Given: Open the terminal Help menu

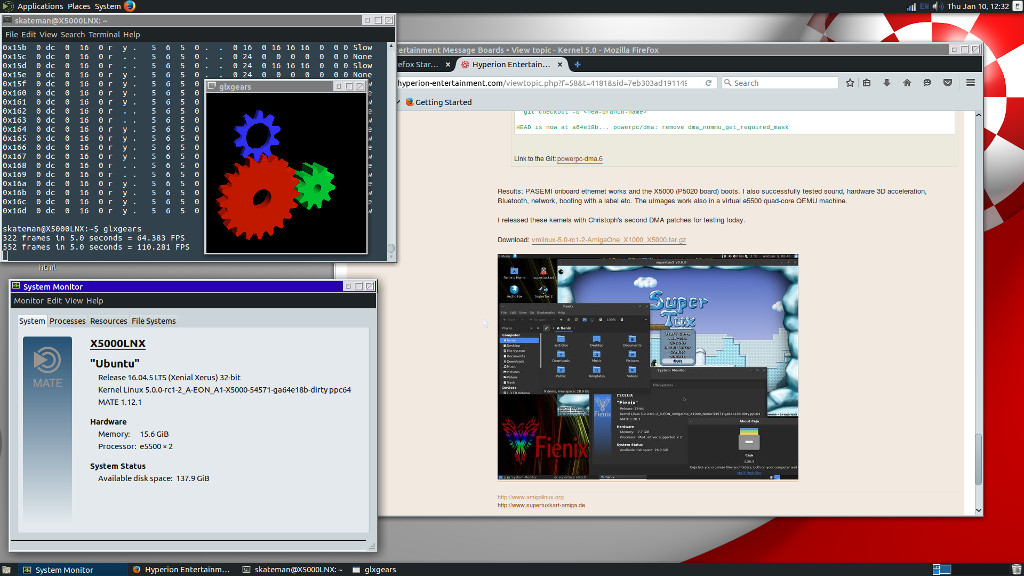Looking at the screenshot, I should pyautogui.click(x=131, y=35).
